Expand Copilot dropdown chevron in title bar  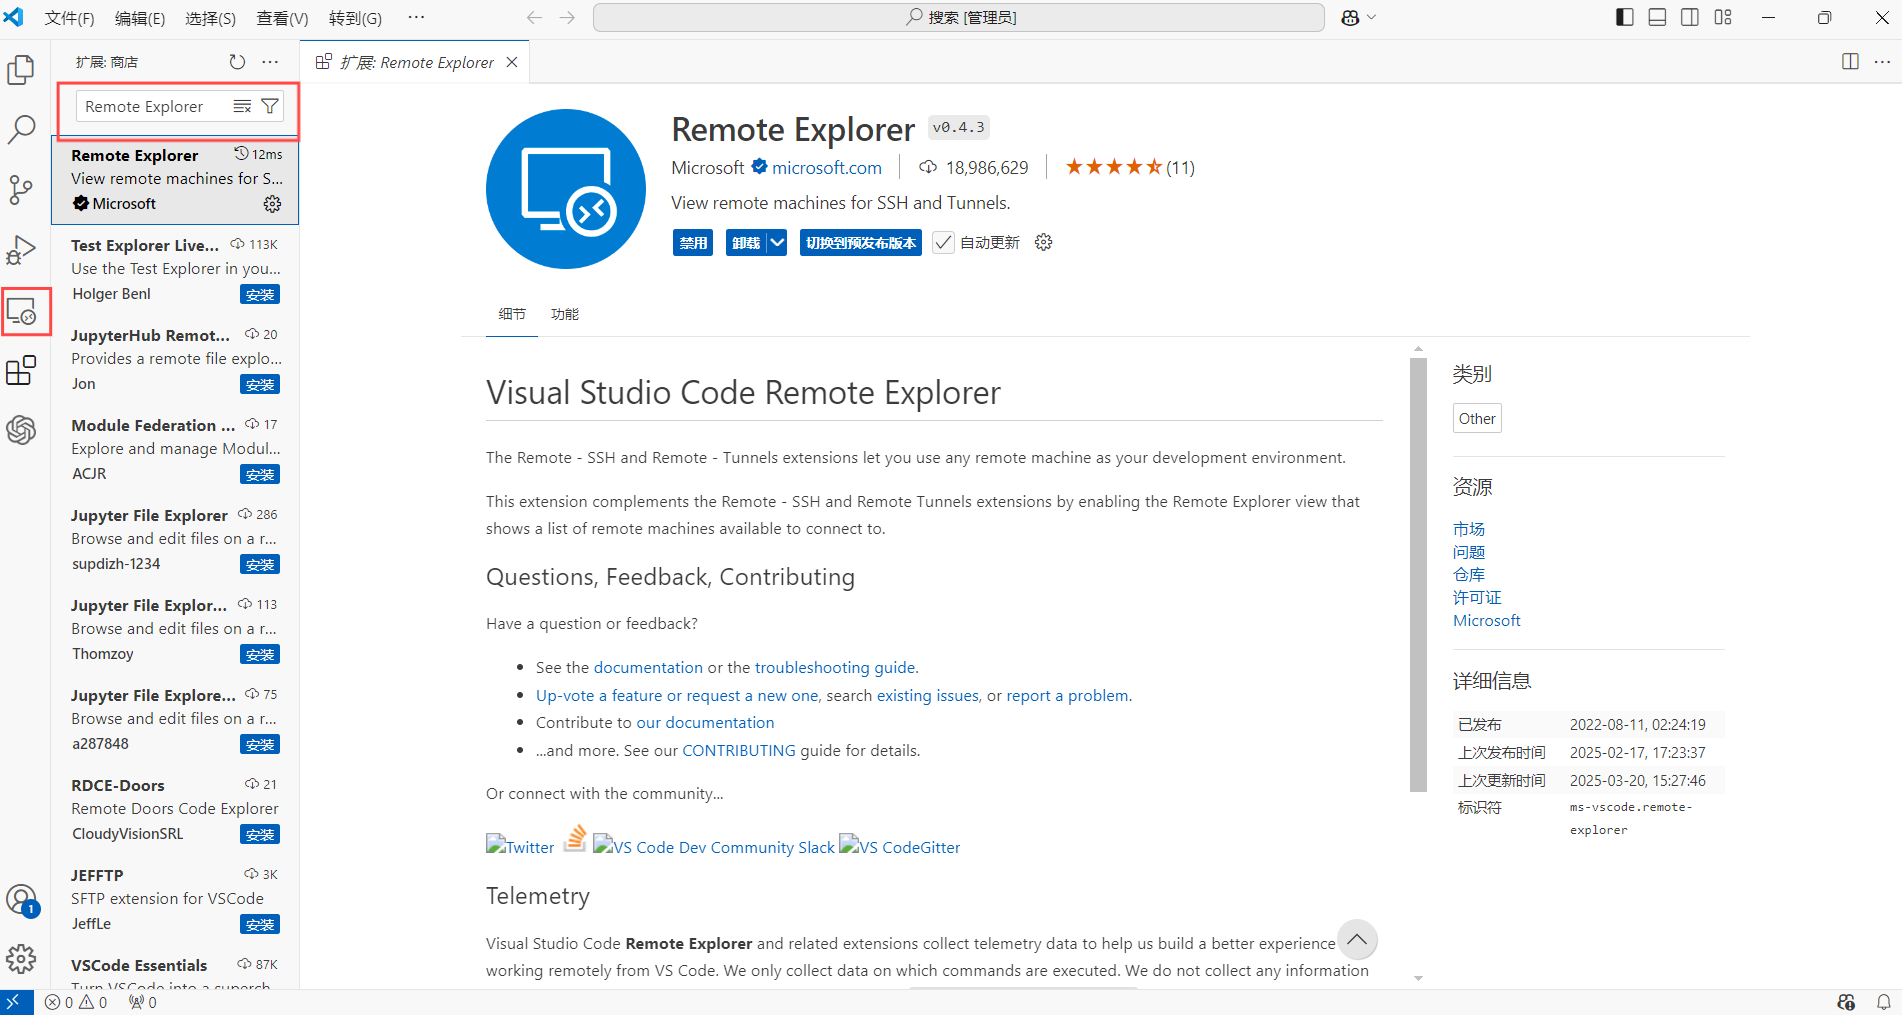1371,18
